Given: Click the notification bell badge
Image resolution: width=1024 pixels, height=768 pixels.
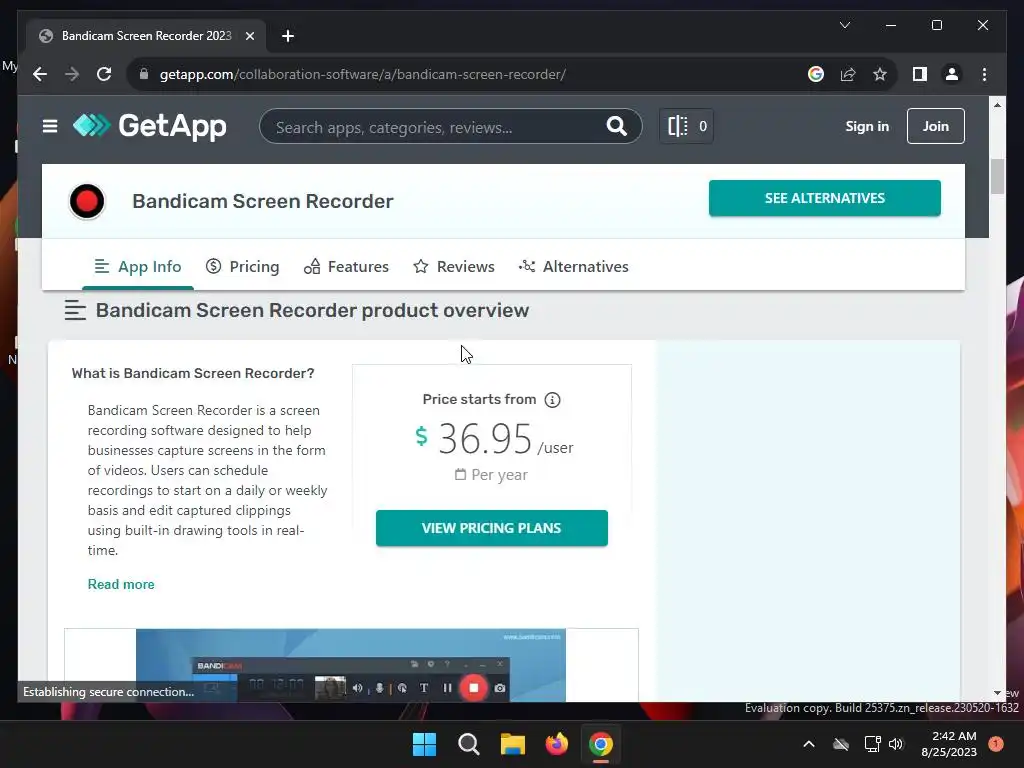Looking at the screenshot, I should pyautogui.click(x=995, y=744).
